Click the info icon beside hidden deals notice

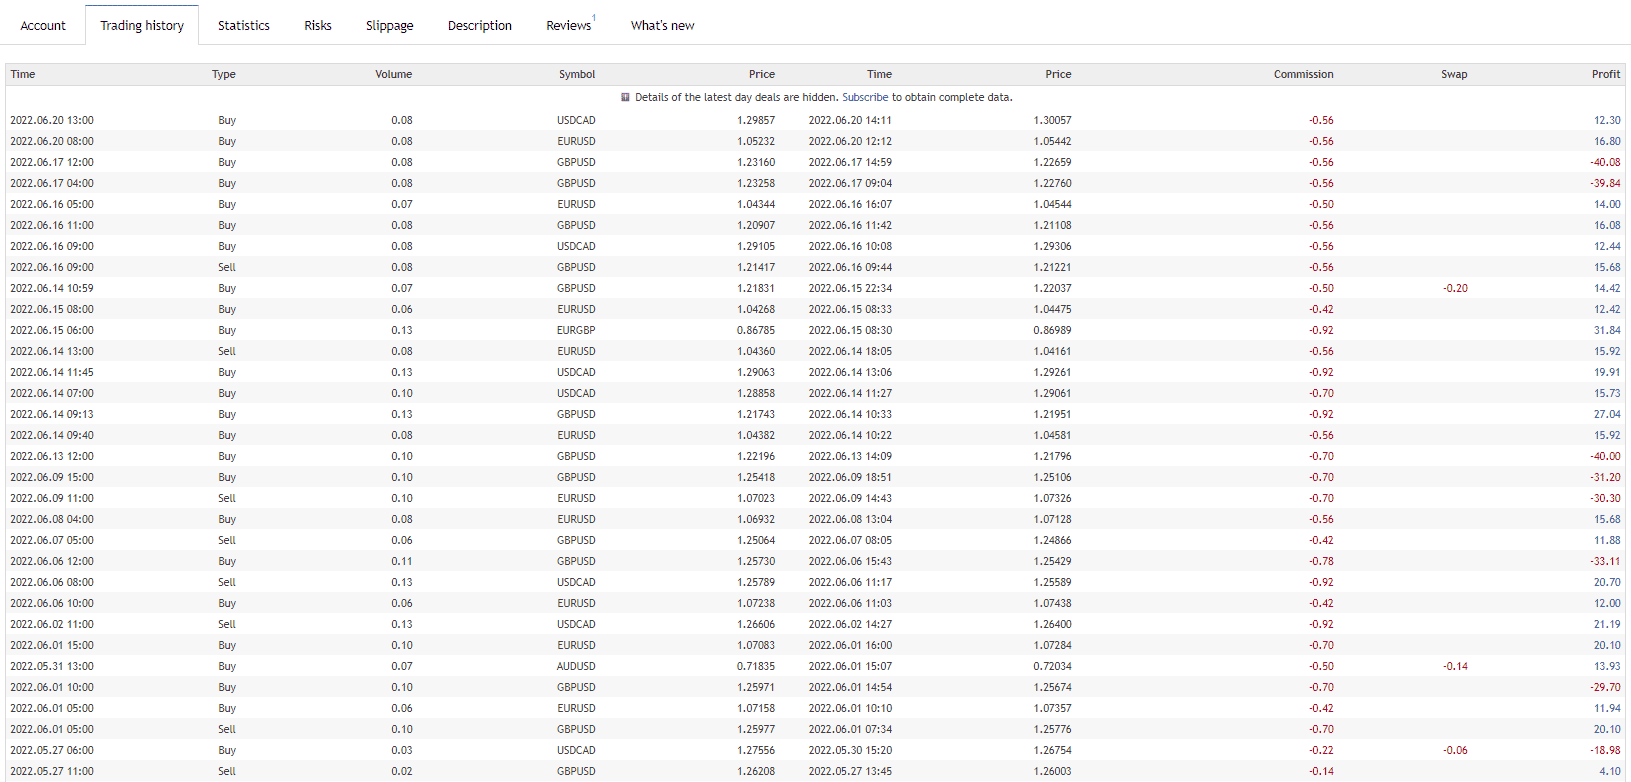626,97
